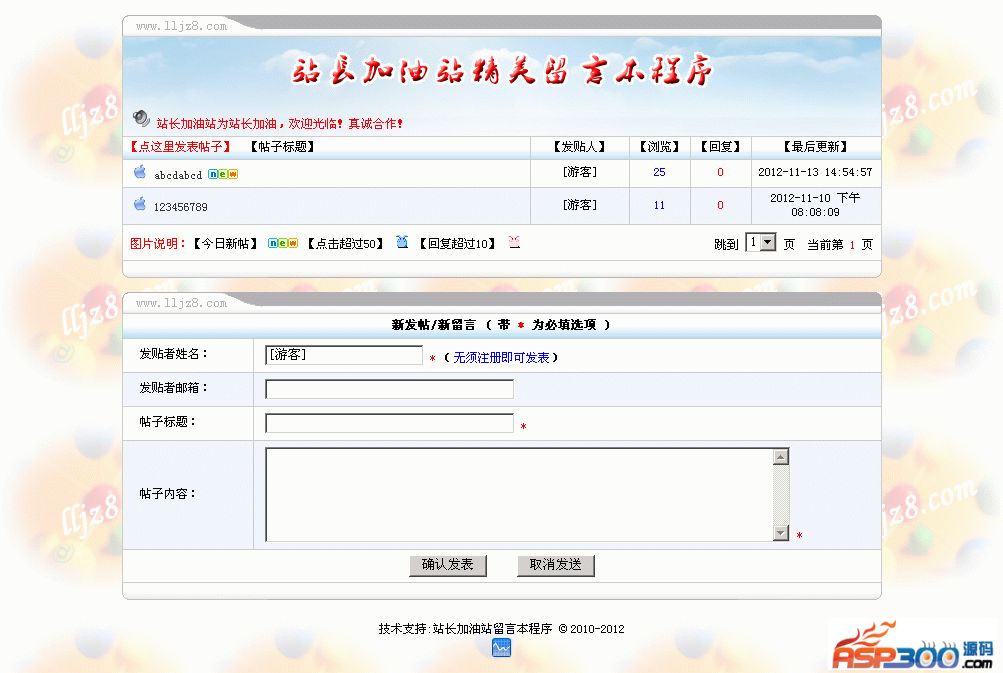
Task: Click the 站长加油站为站长加油 announcement text
Action: (280, 123)
